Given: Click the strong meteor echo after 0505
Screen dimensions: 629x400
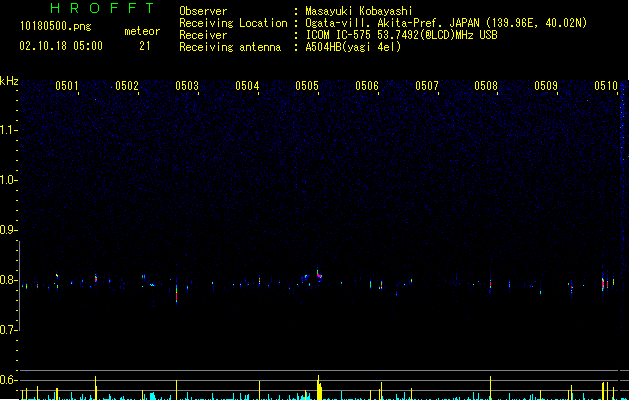Looking at the screenshot, I should click(319, 276).
